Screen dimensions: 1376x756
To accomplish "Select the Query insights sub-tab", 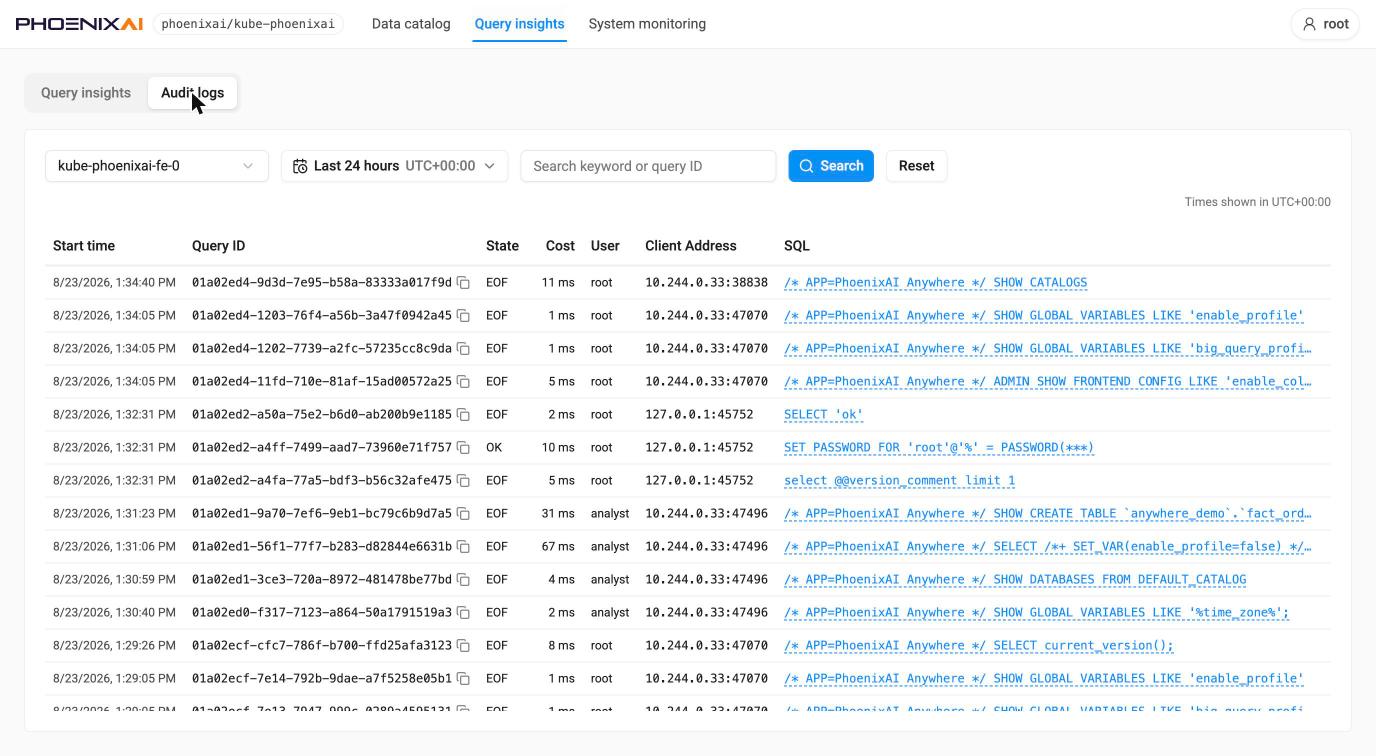I will pos(86,93).
